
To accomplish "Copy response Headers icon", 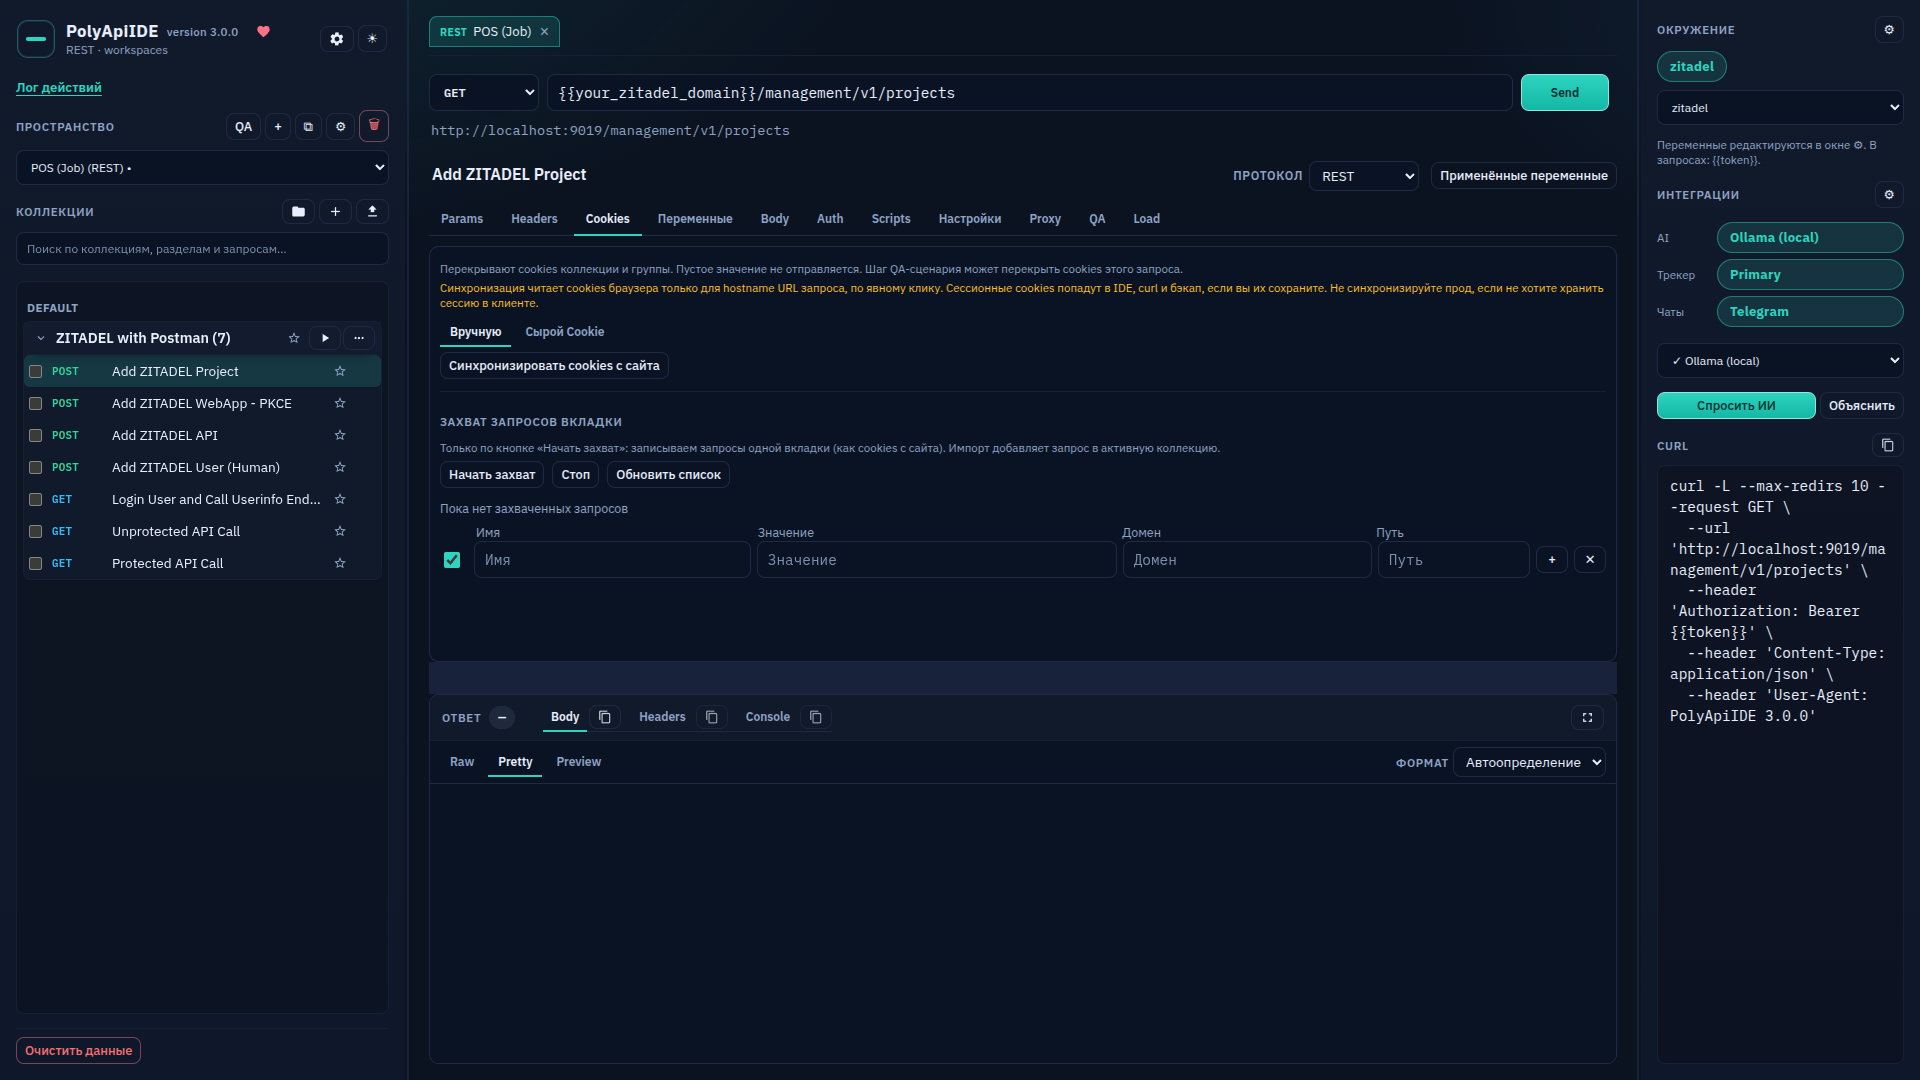I will pyautogui.click(x=712, y=717).
